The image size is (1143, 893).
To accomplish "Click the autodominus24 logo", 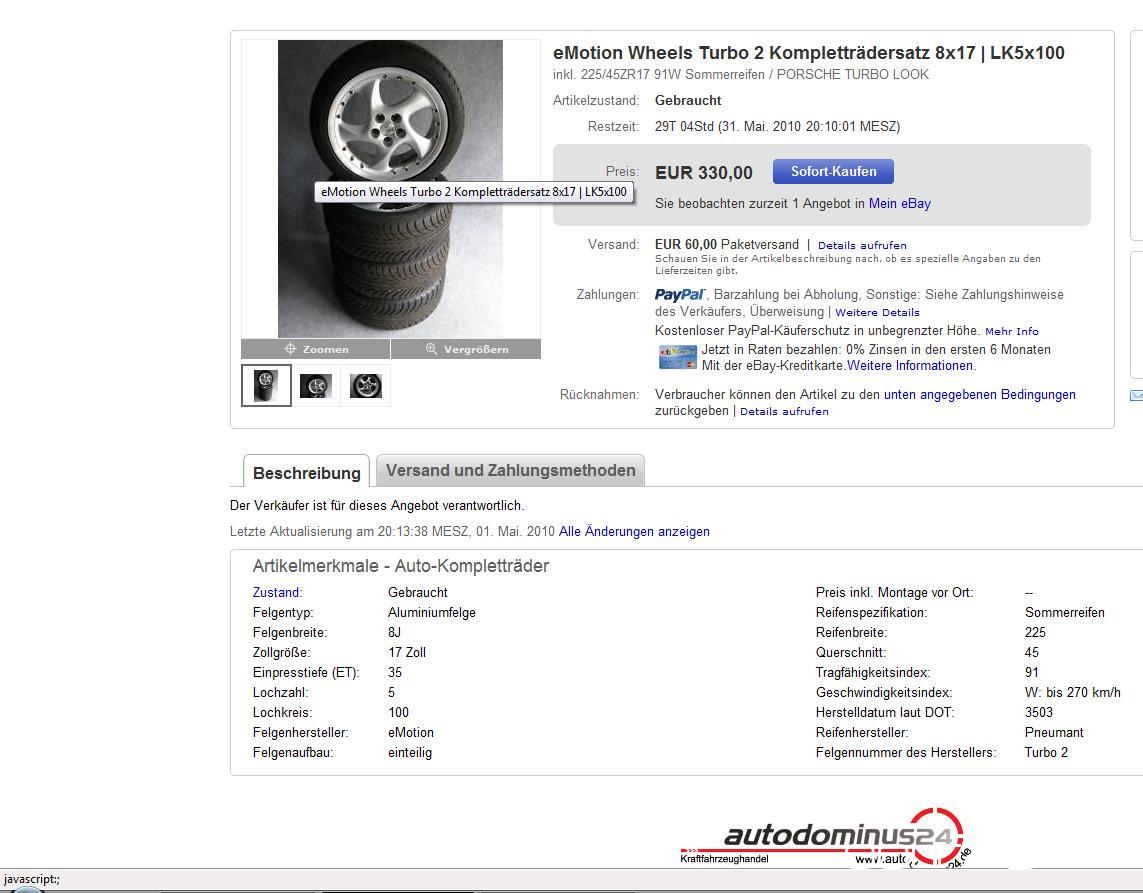I will [x=825, y=837].
